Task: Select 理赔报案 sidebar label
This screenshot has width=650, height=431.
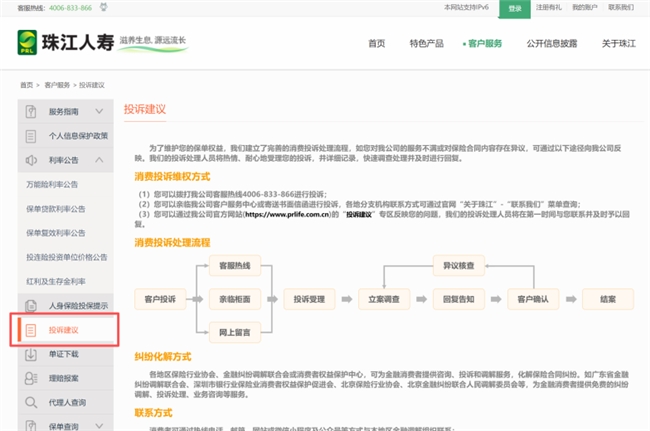Action: tap(63, 378)
